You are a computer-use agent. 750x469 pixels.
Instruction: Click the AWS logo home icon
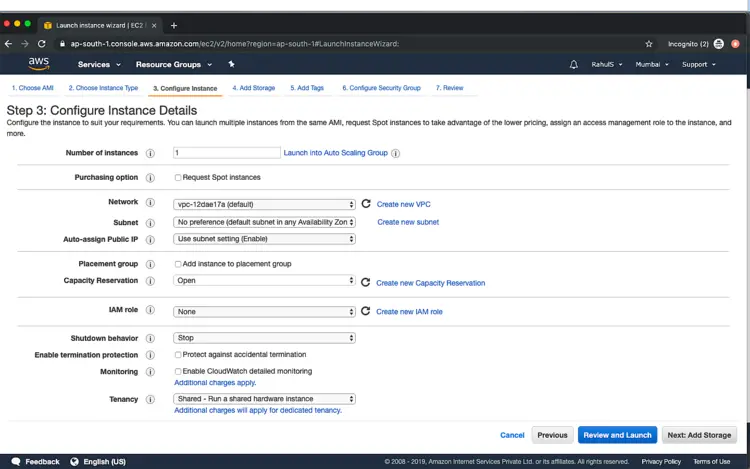tap(38, 63)
